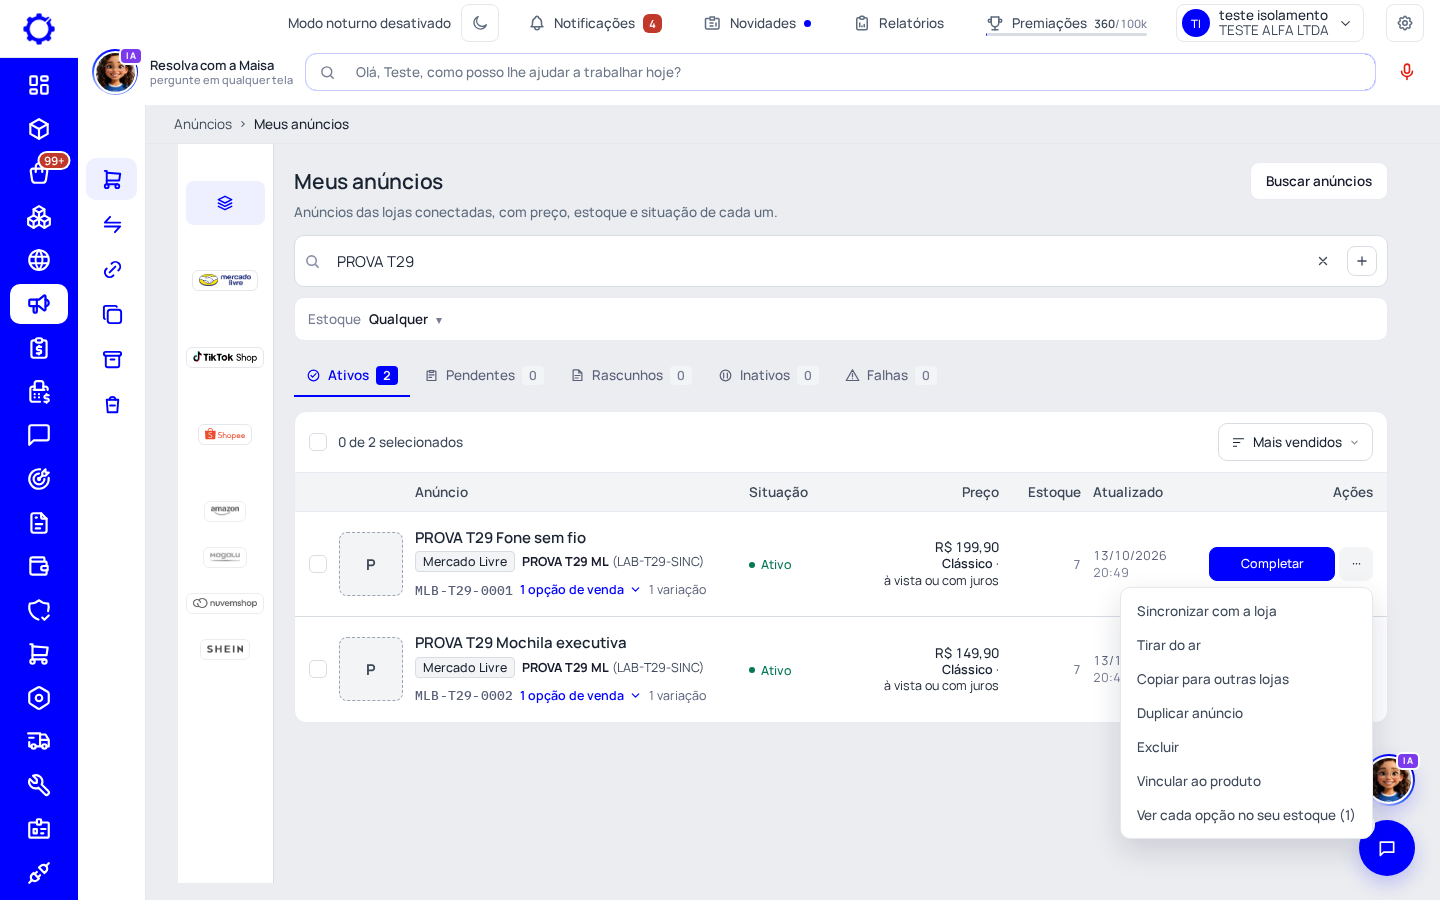
Task: Open Mais vendidos sort dropdown
Action: click(1295, 442)
